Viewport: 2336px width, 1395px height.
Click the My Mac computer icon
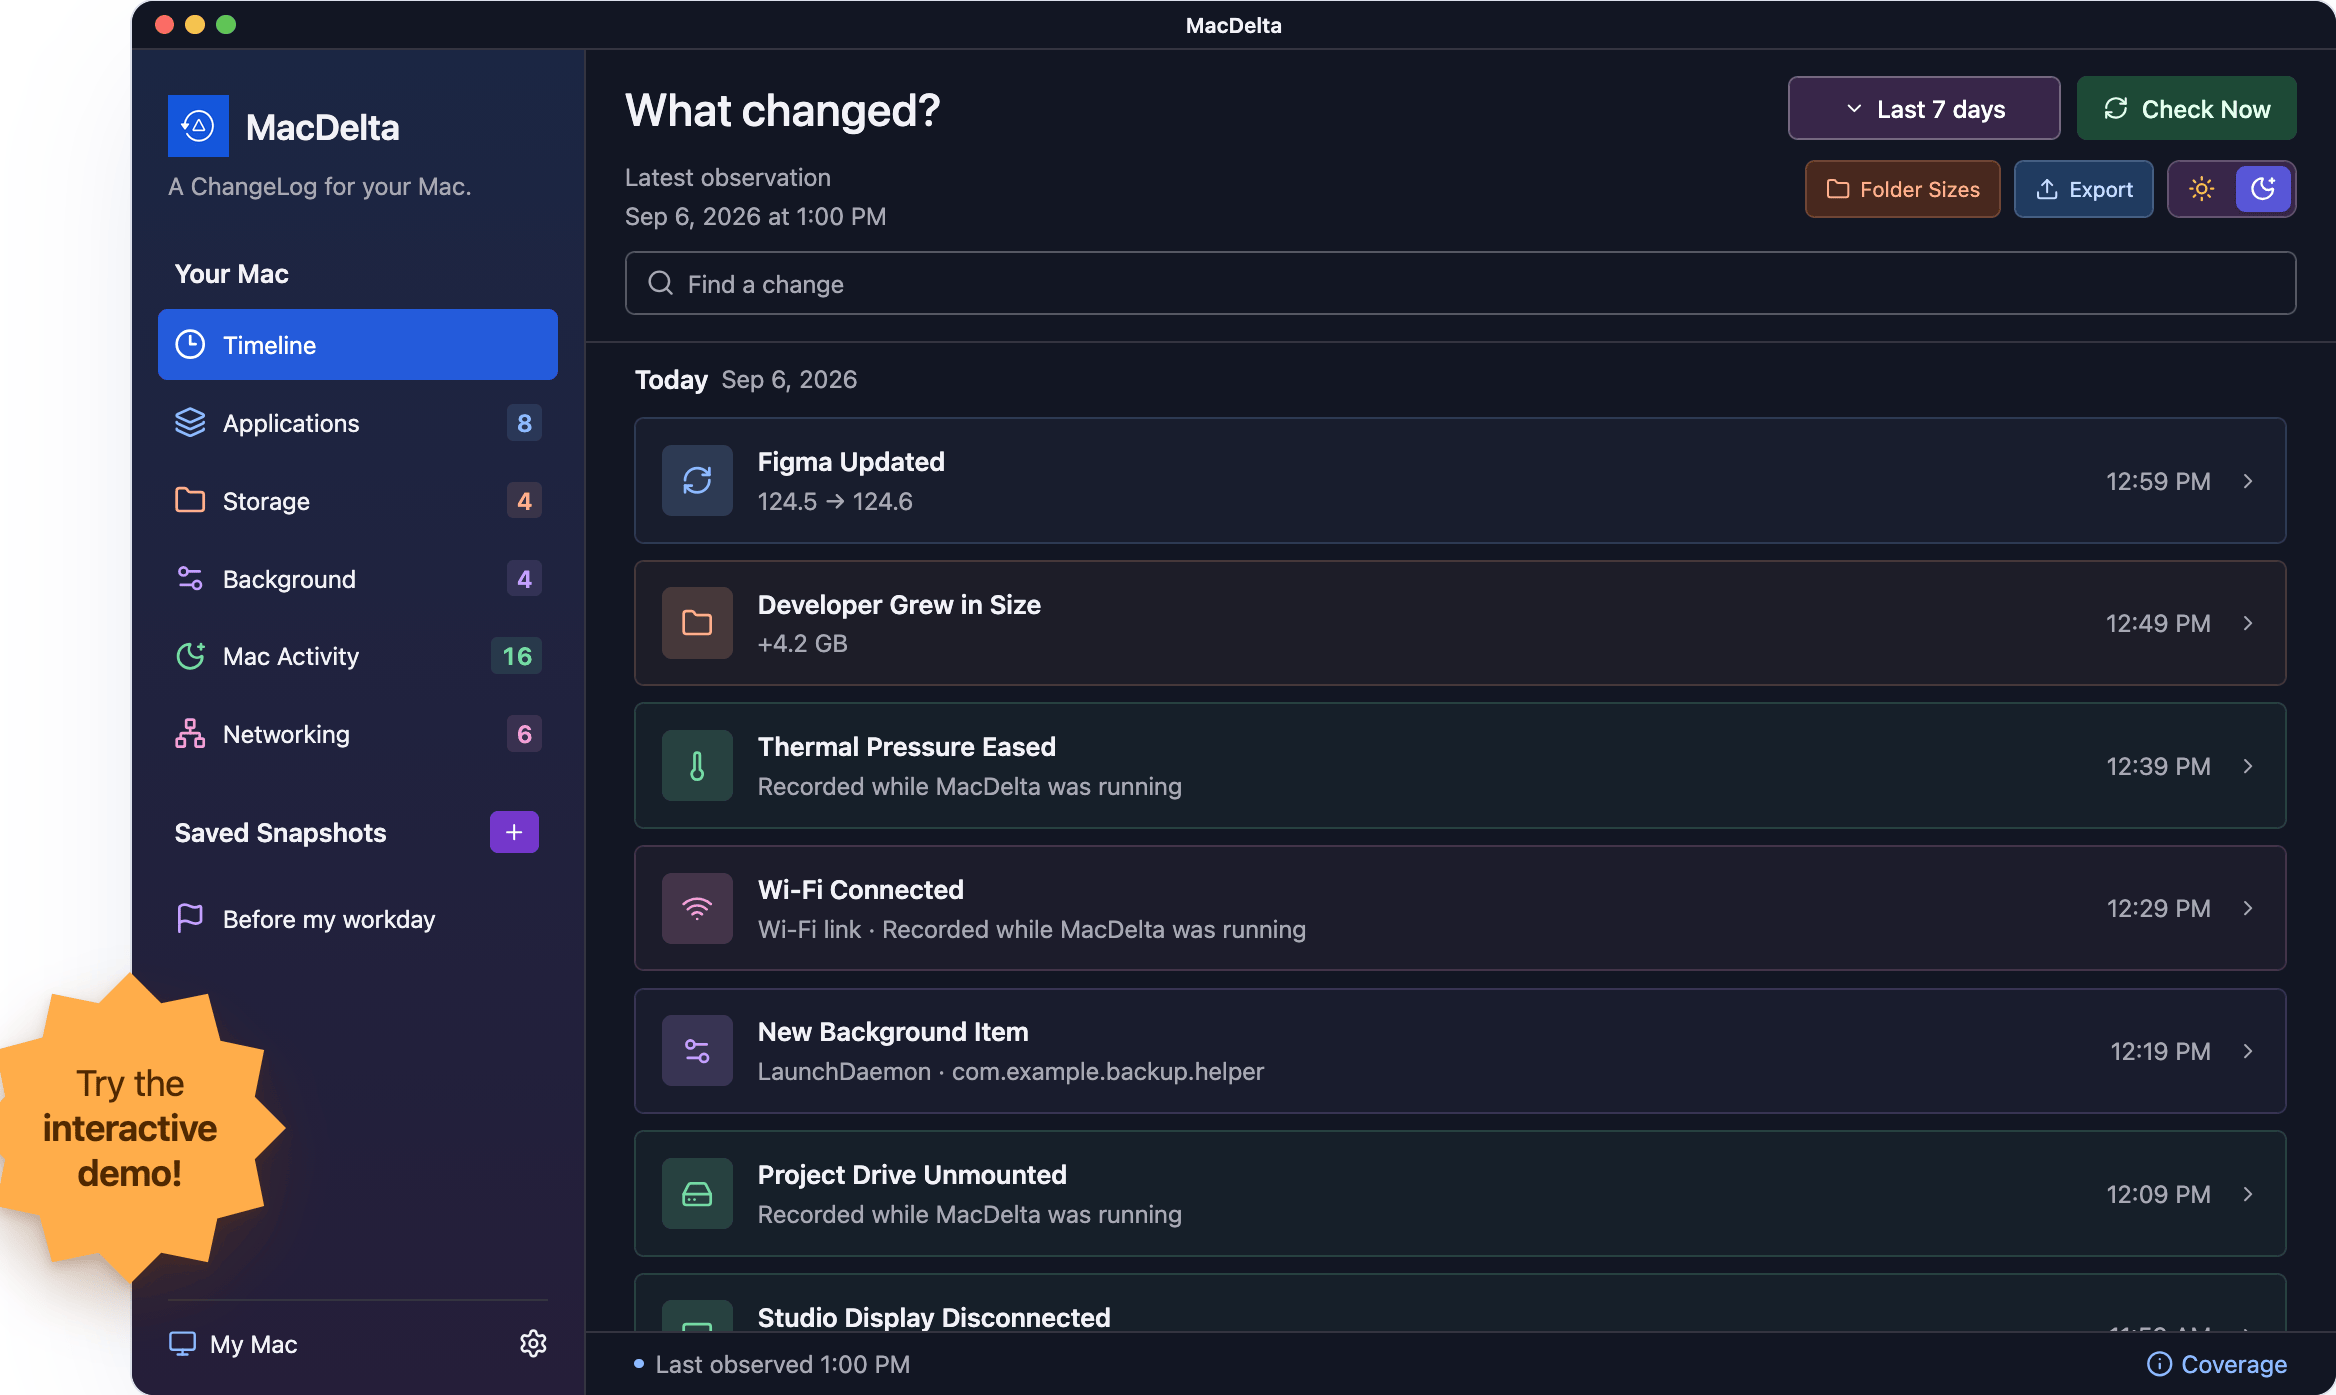[182, 1343]
